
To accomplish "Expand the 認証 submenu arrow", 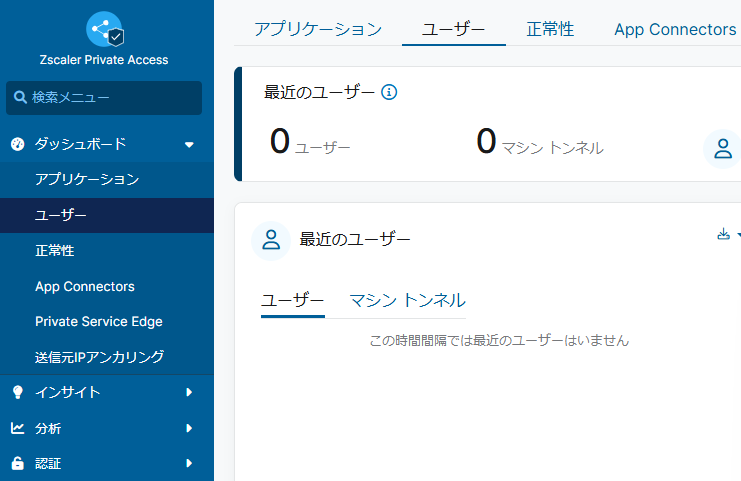I will (x=189, y=463).
